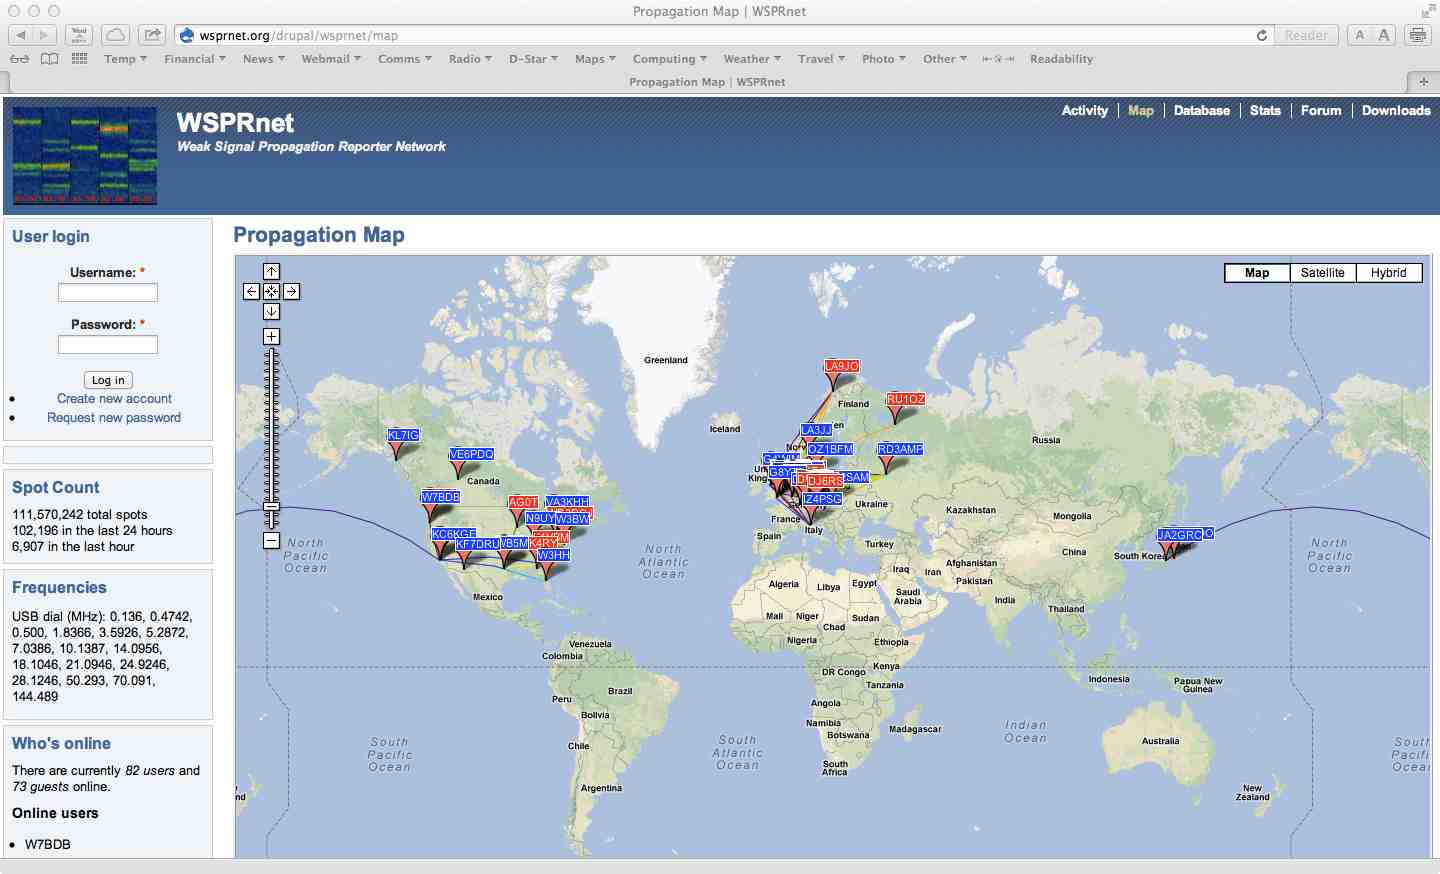Pan the map up with the arrow button
1440x874 pixels.
(x=271, y=272)
